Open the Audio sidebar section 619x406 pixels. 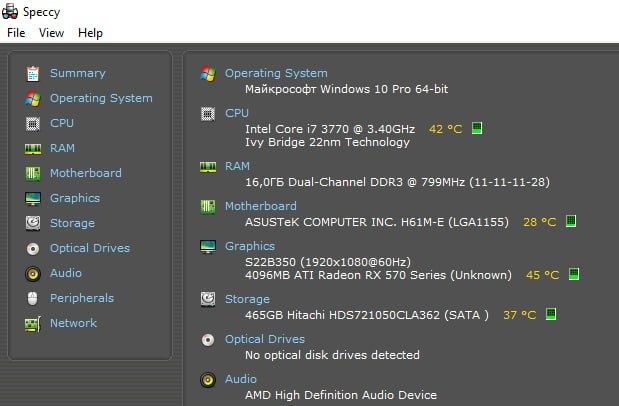coord(66,273)
